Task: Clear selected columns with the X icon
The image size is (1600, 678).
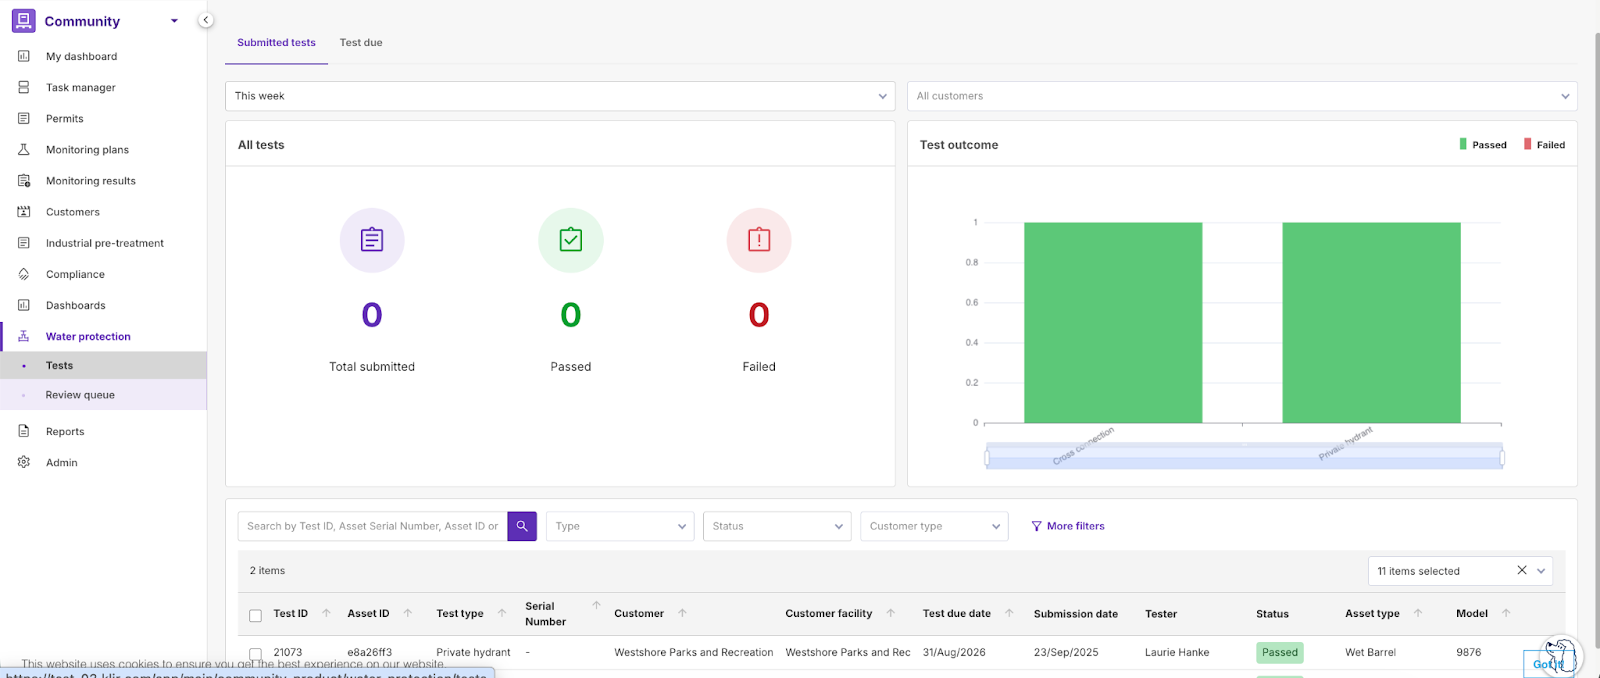Action: click(x=1522, y=571)
